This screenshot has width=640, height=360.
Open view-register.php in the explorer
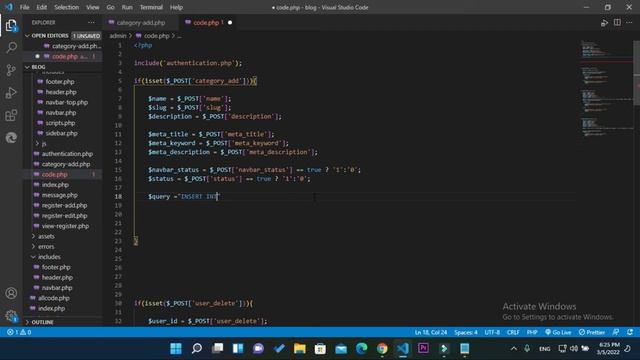[x=65, y=226]
